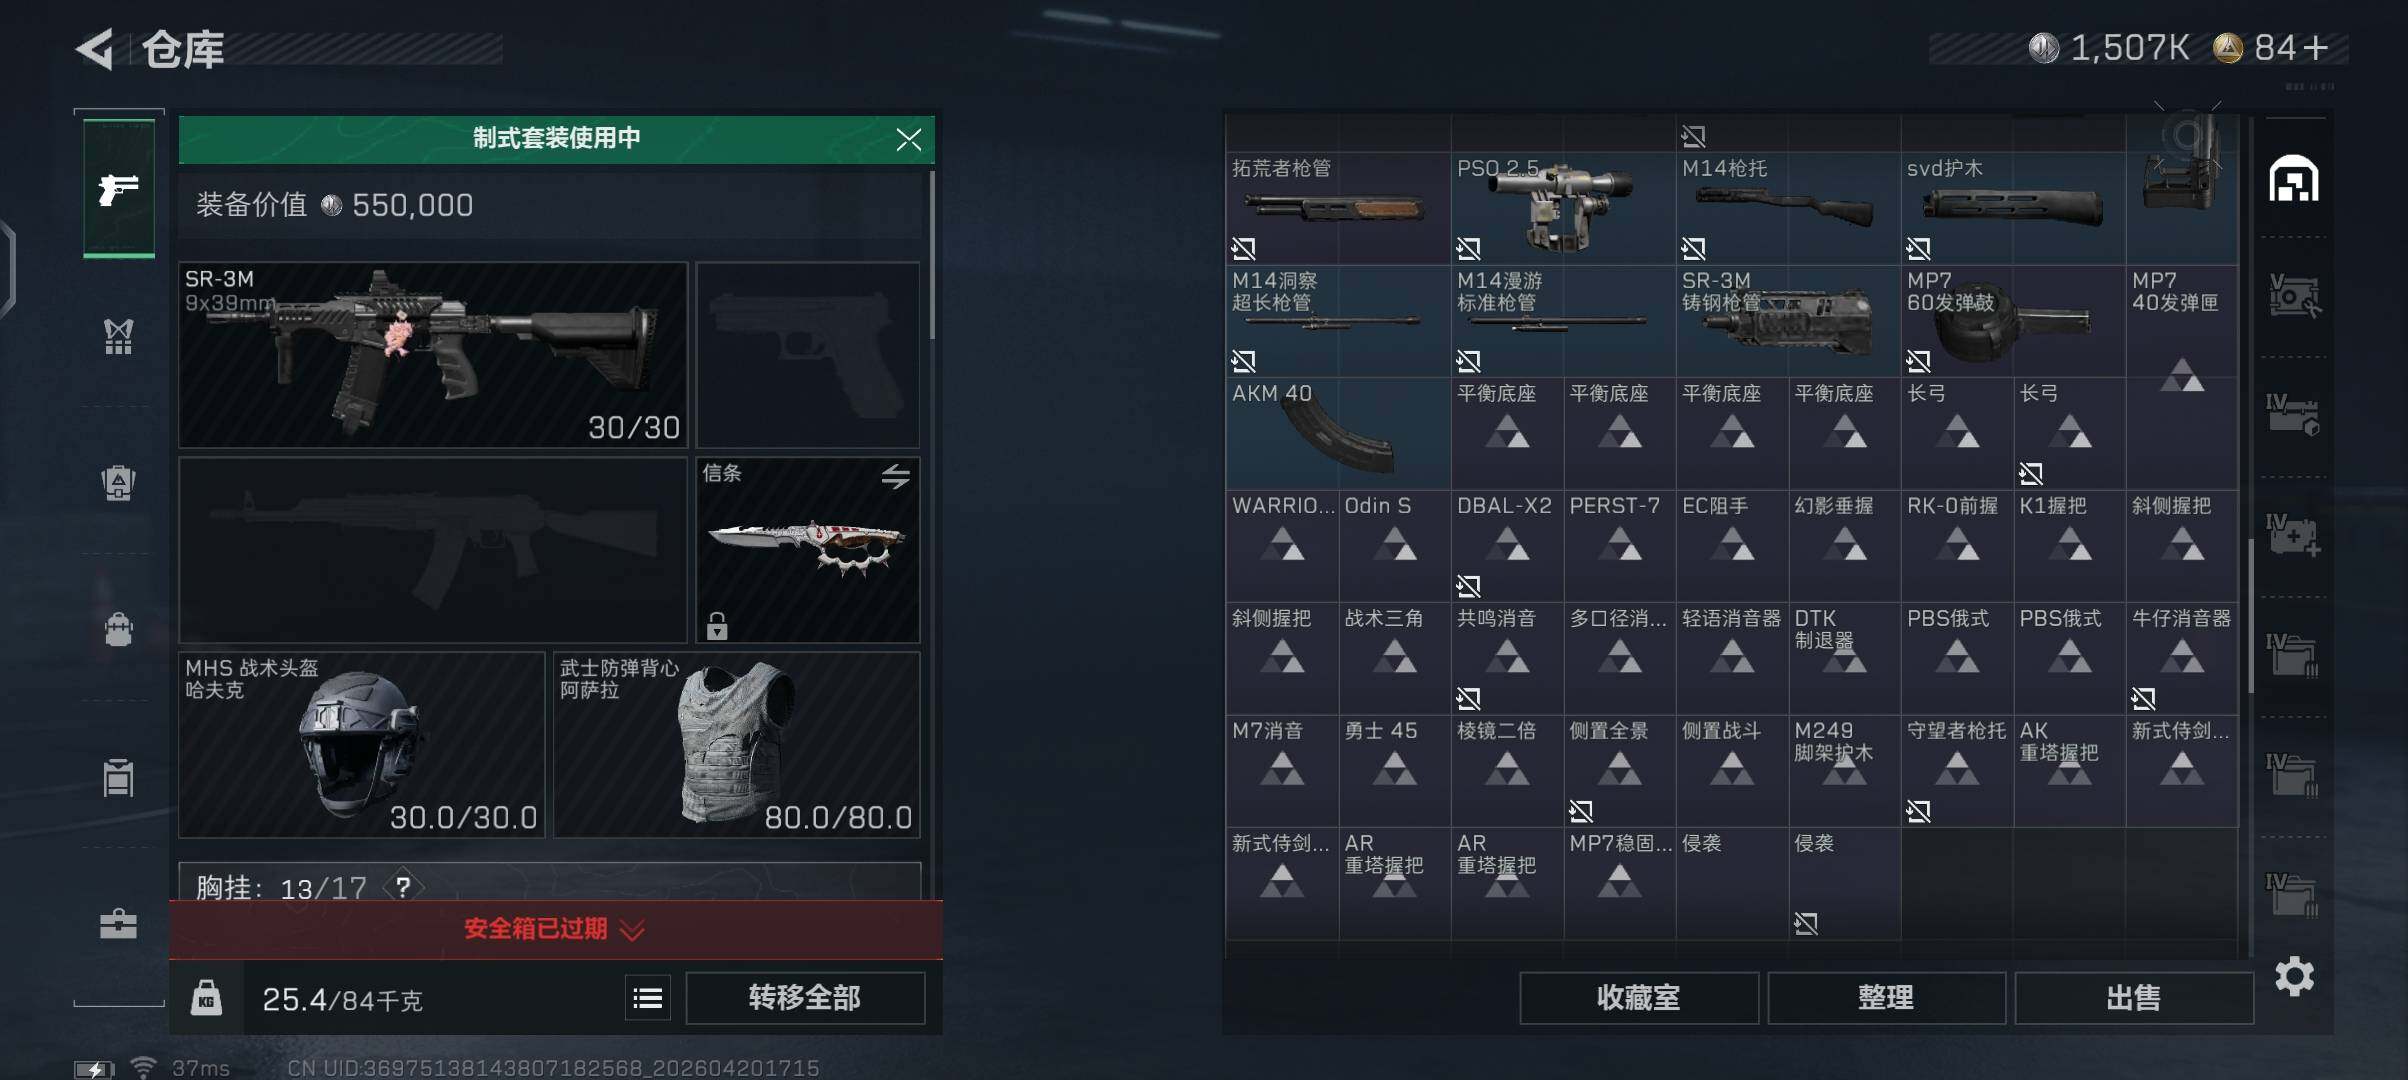Image resolution: width=2408 pixels, height=1080 pixels.
Task: Toggle the melee weapon swap arrows
Action: (895, 477)
